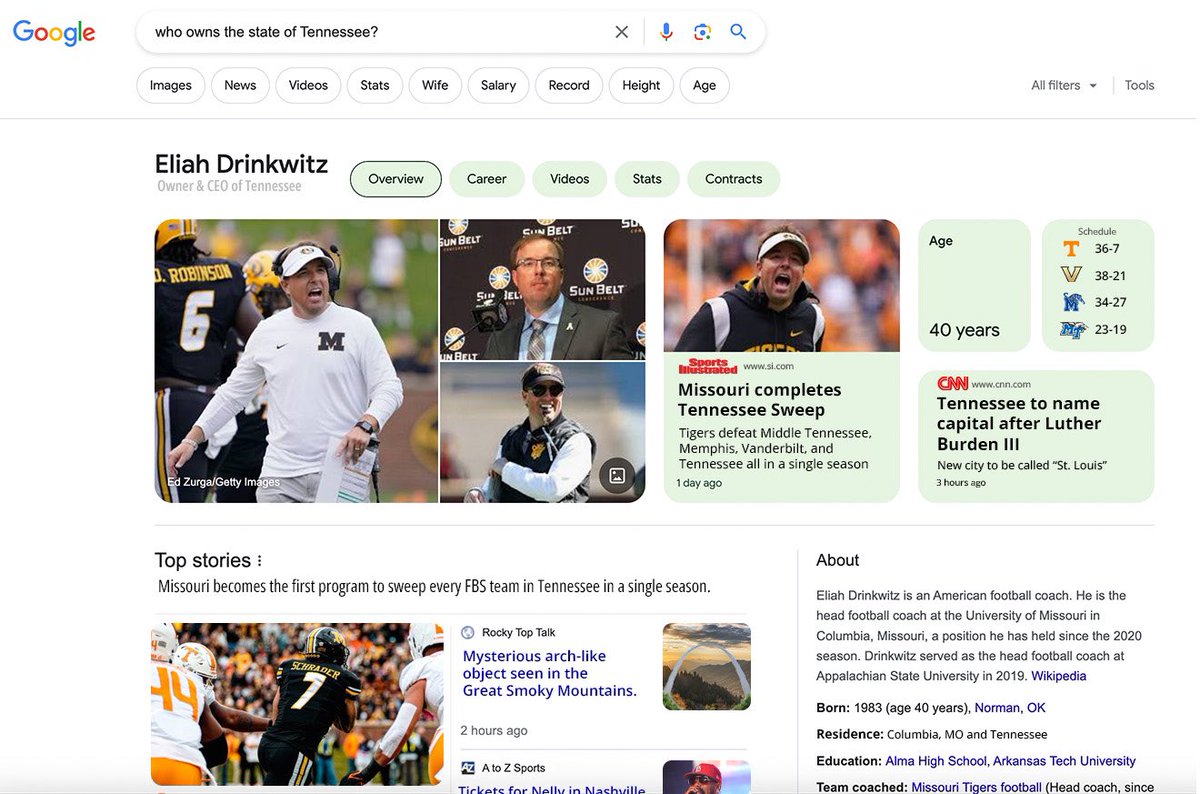1200x794 pixels.
Task: Open the Missouri Tigers football link
Action: click(x=977, y=787)
